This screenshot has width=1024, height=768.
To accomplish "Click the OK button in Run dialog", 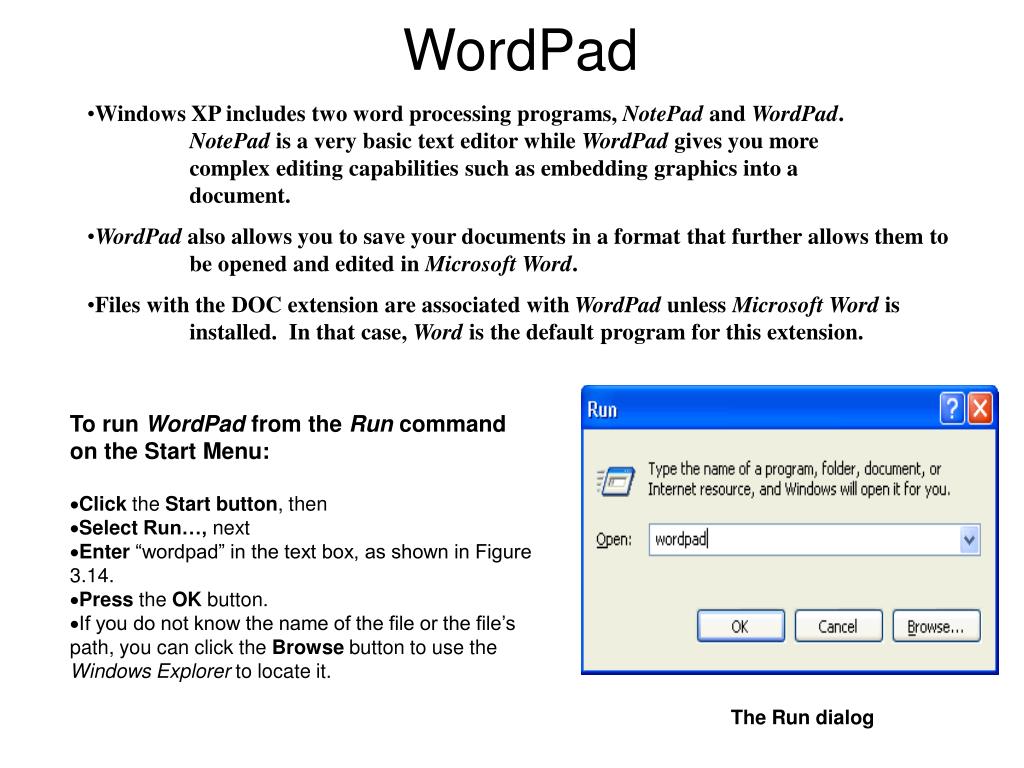I will coord(741,626).
